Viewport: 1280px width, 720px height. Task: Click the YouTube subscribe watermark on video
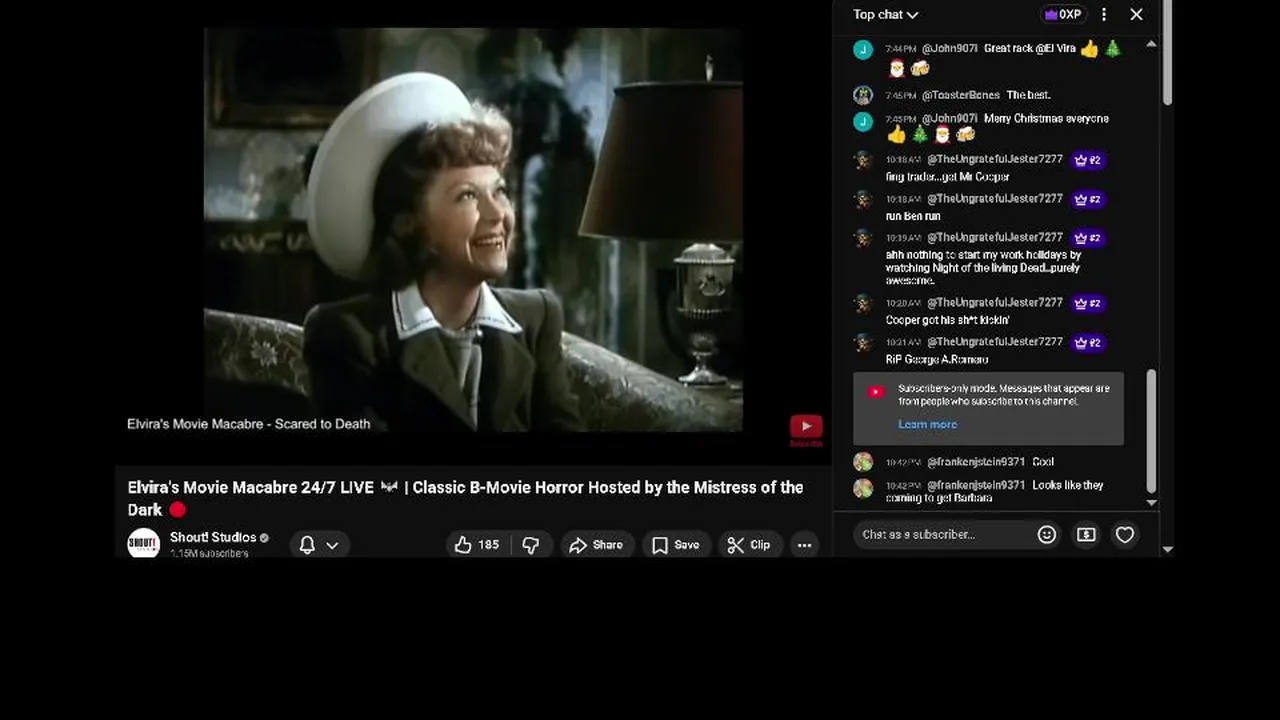806,430
